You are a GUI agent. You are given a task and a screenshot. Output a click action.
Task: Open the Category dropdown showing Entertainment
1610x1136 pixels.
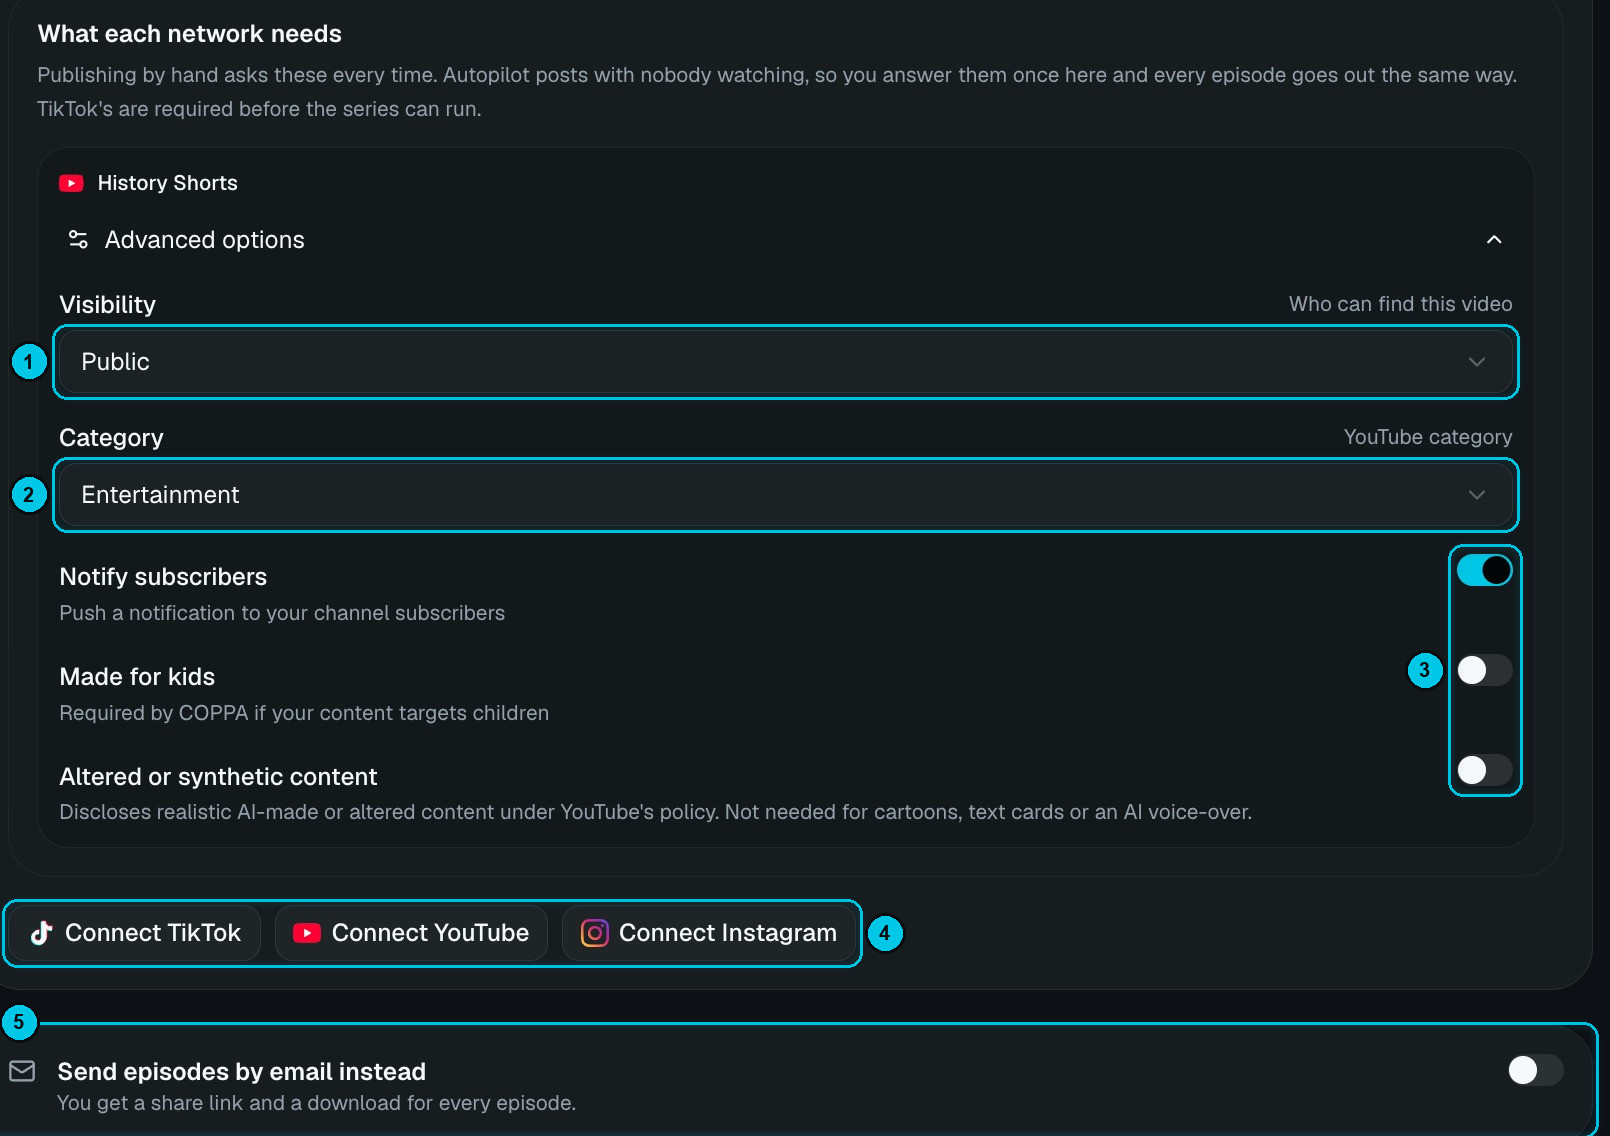point(785,495)
